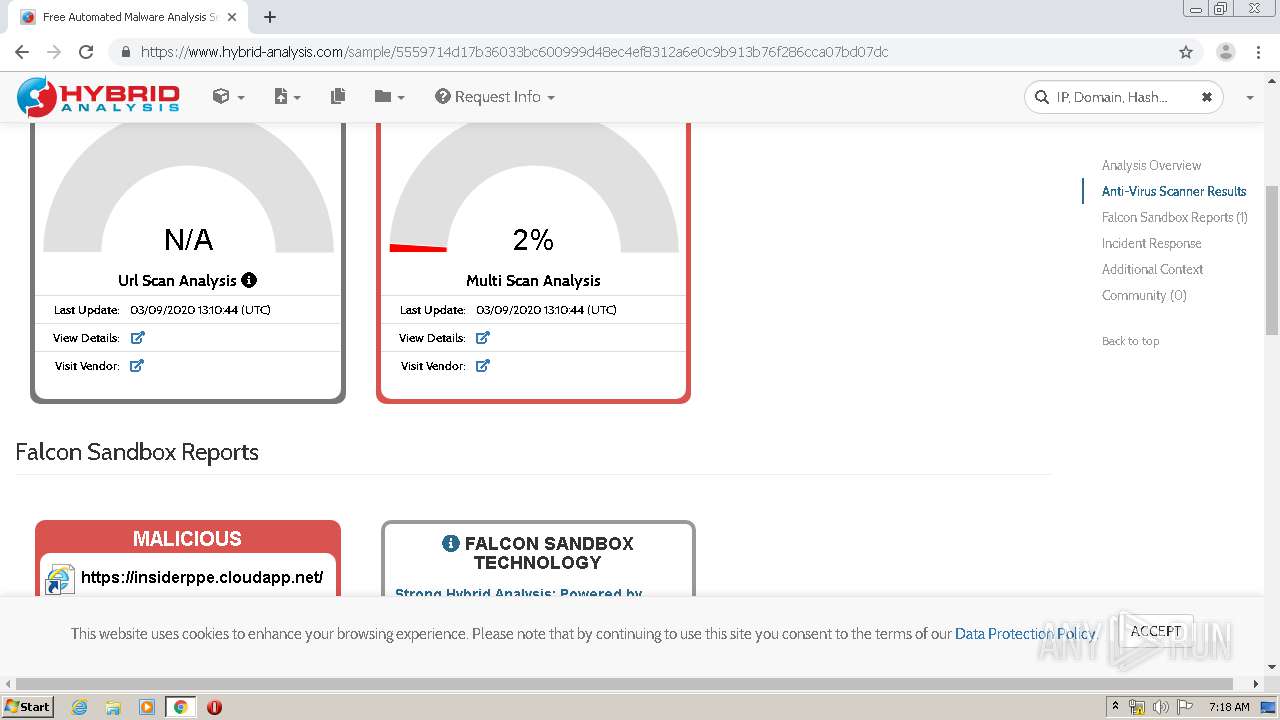This screenshot has height=720, width=1280.
Task: Open View Details link icon under Url Scan Analysis
Action: pyautogui.click(x=138, y=338)
